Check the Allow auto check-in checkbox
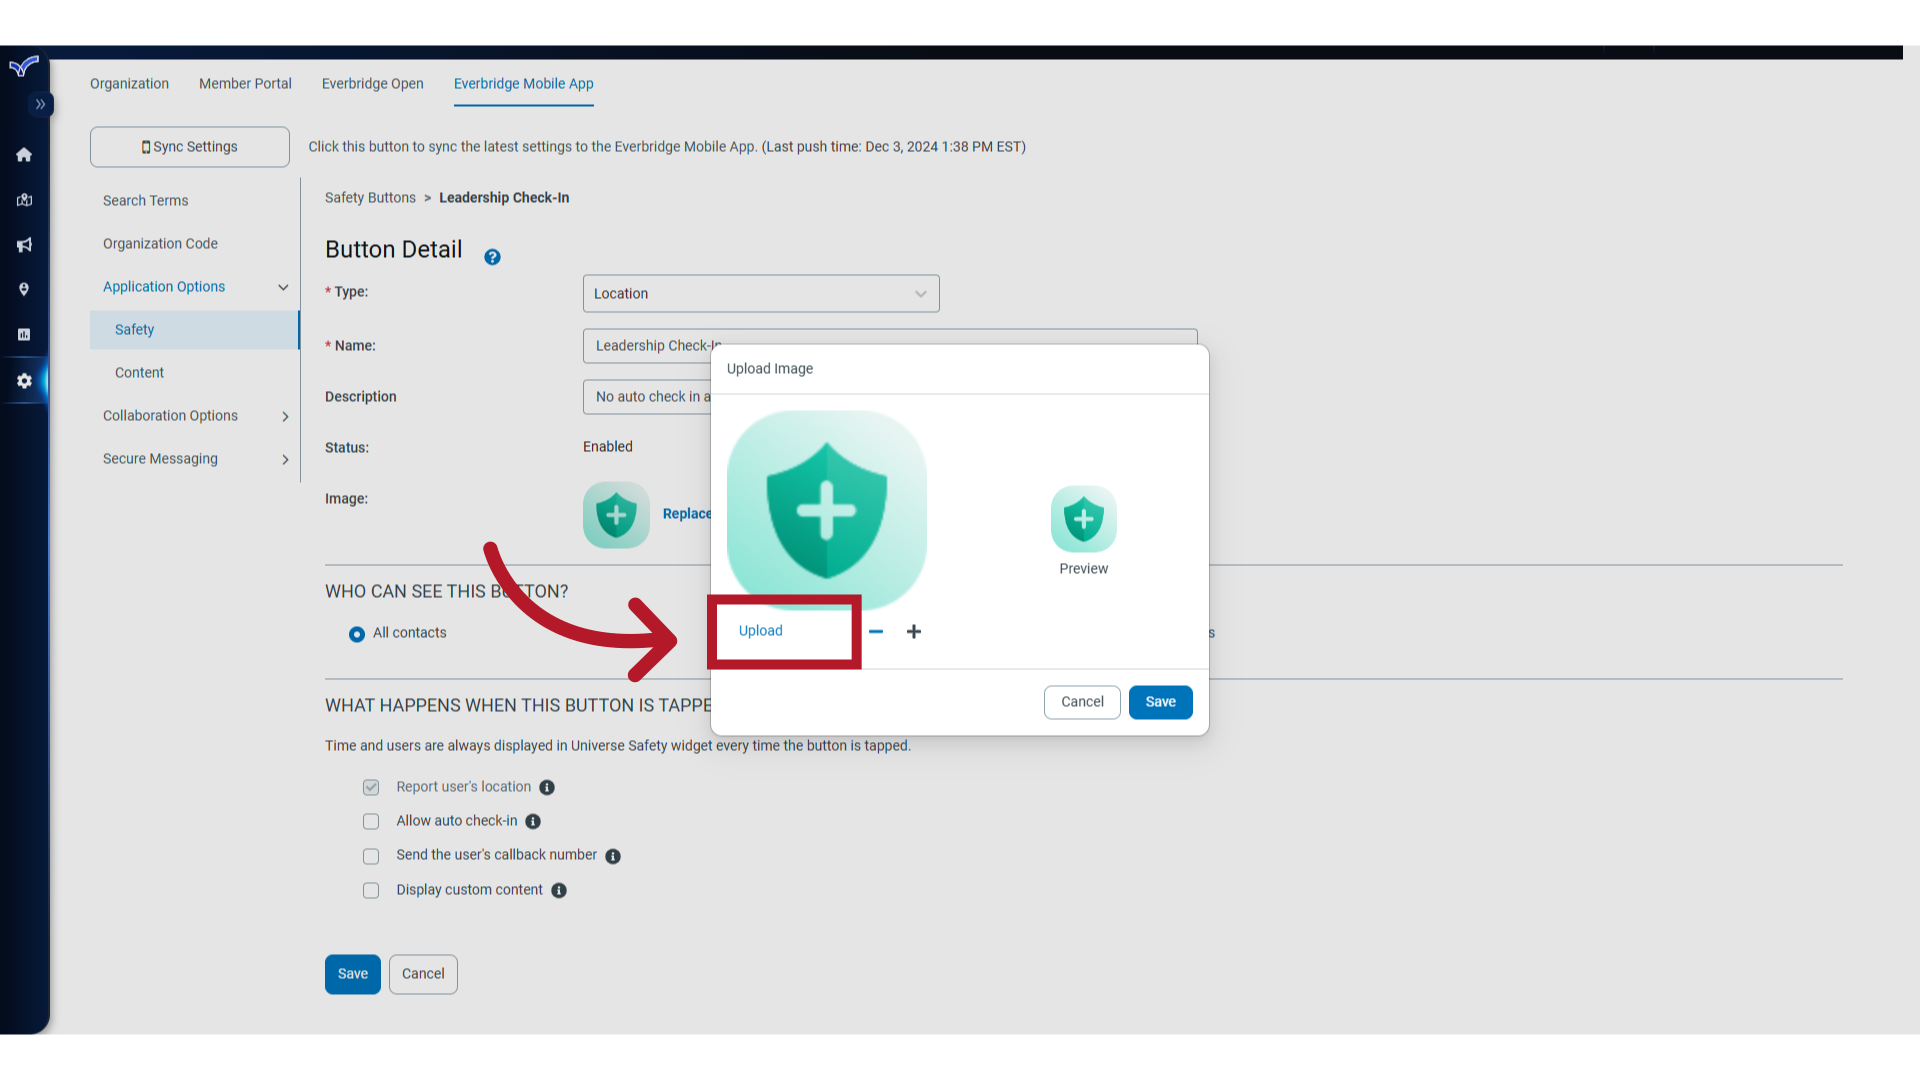 (x=371, y=821)
